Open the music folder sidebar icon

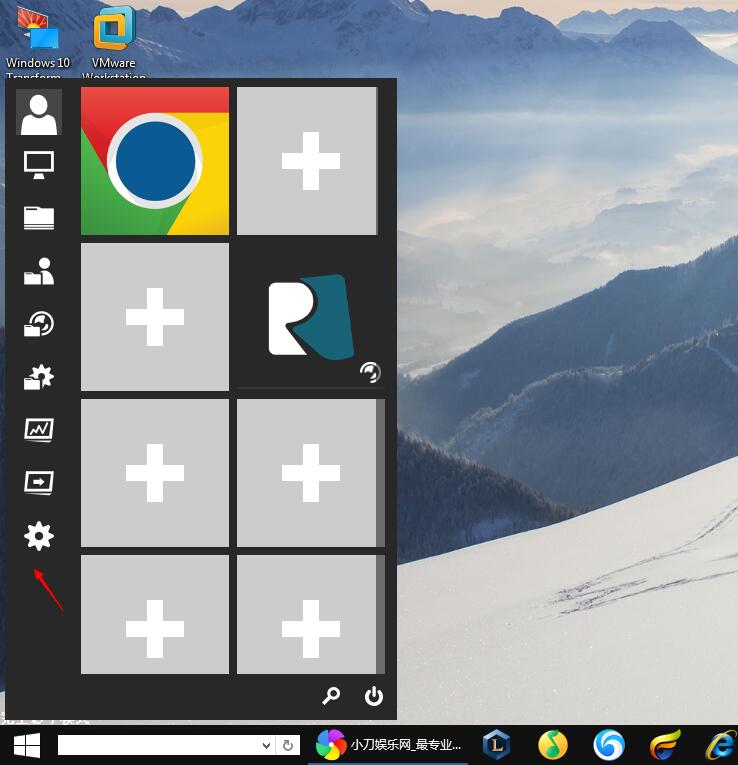[x=39, y=324]
